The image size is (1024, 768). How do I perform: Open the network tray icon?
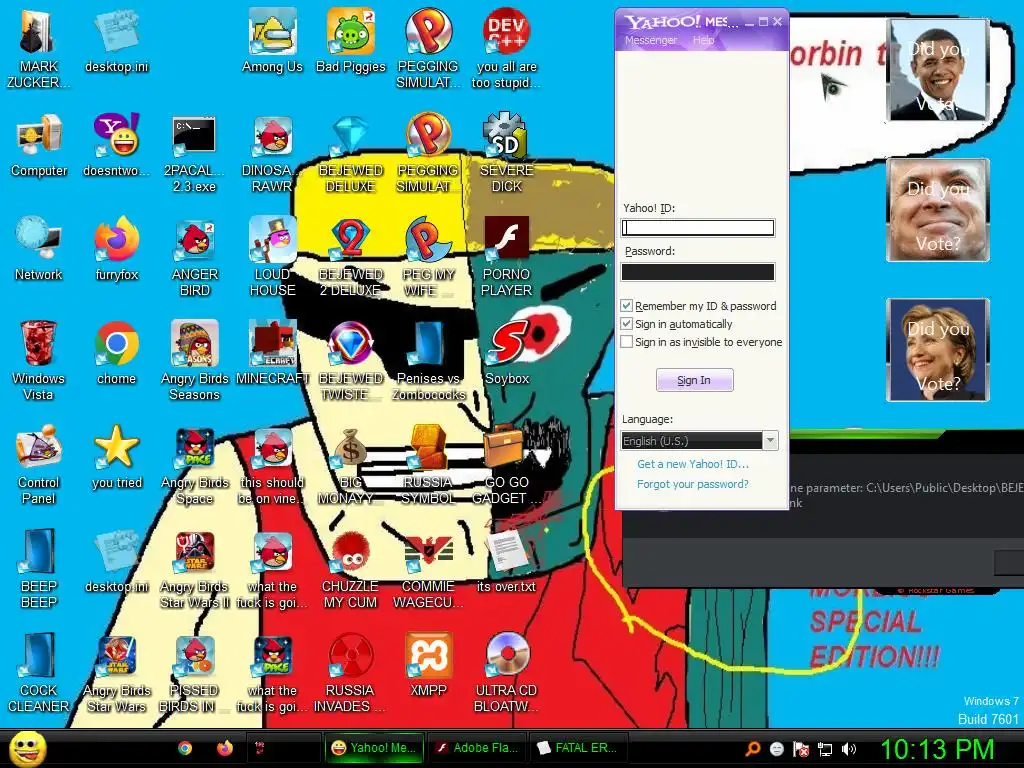tap(825, 749)
